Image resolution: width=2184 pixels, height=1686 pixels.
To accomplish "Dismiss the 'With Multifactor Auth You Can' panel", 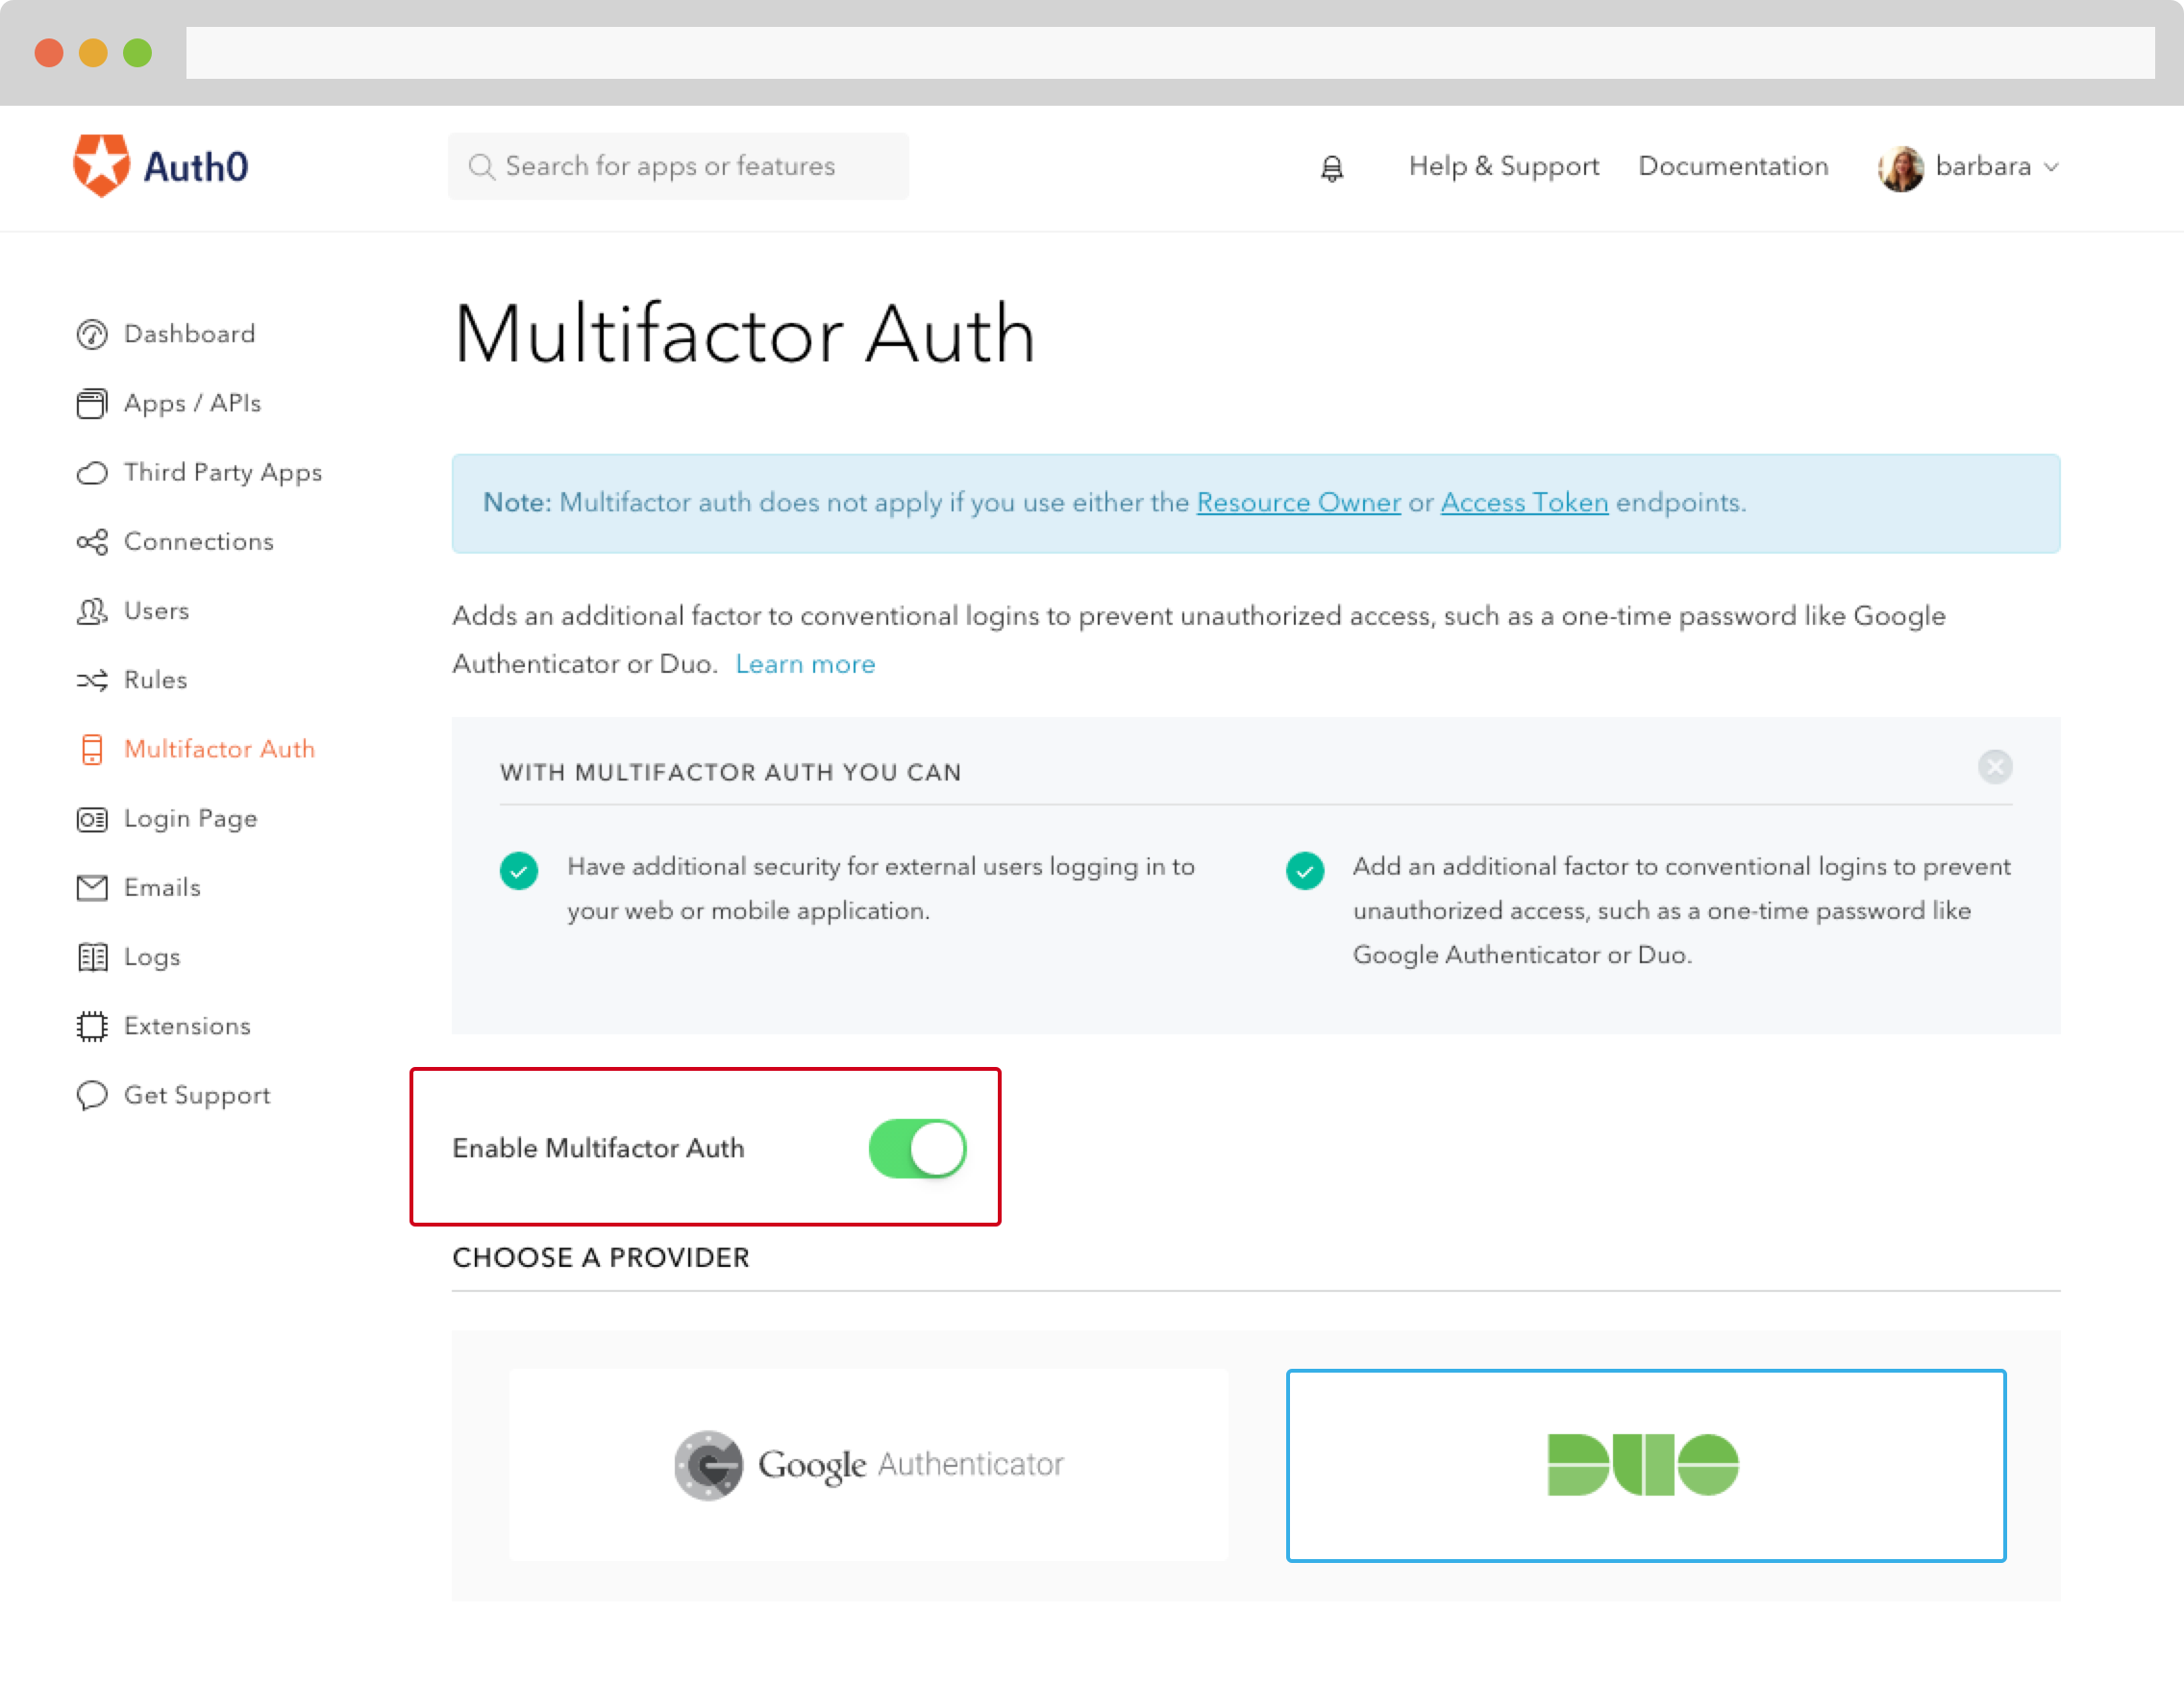I will click(1994, 766).
